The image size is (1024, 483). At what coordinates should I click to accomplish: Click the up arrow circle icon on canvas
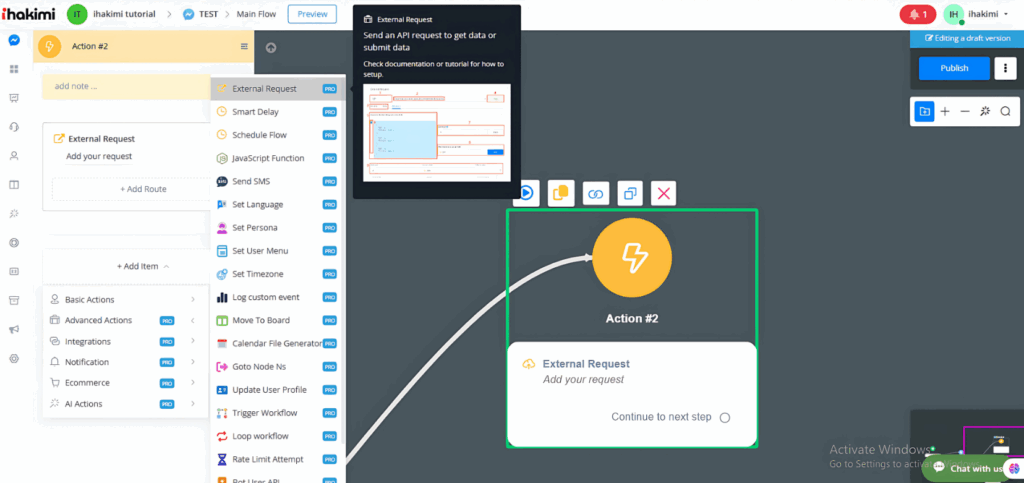[271, 47]
